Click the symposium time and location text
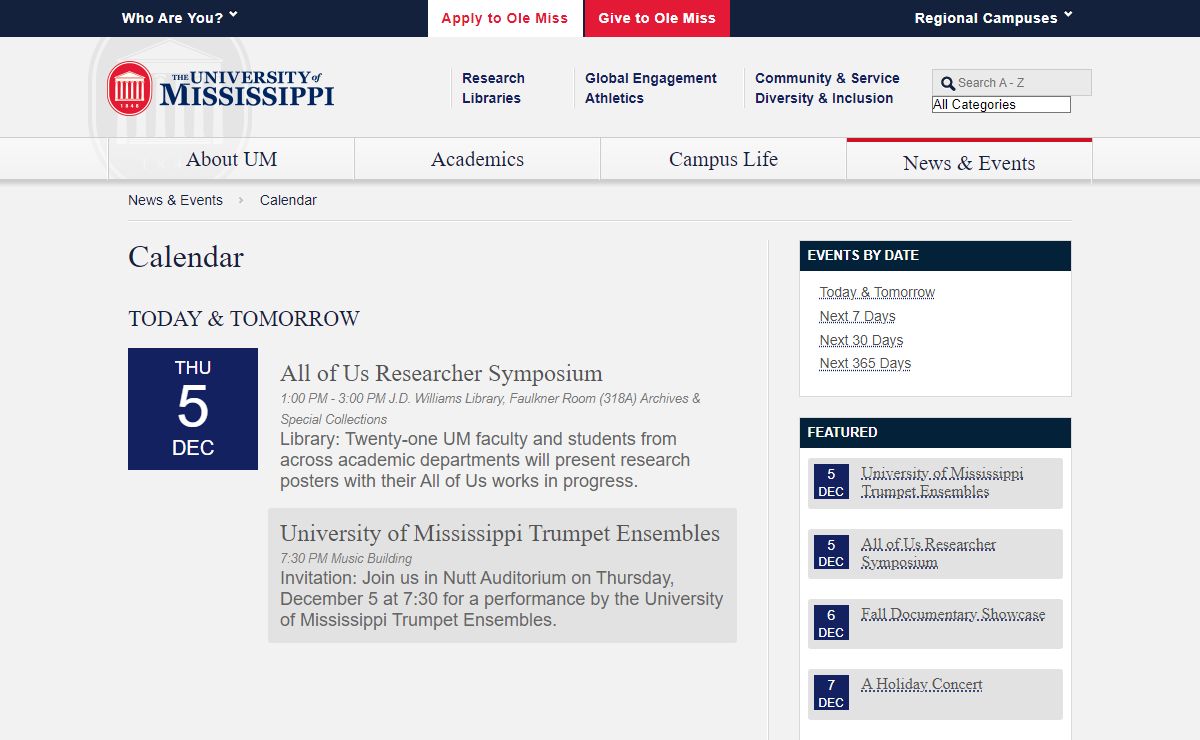This screenshot has height=740, width=1200. (x=490, y=408)
